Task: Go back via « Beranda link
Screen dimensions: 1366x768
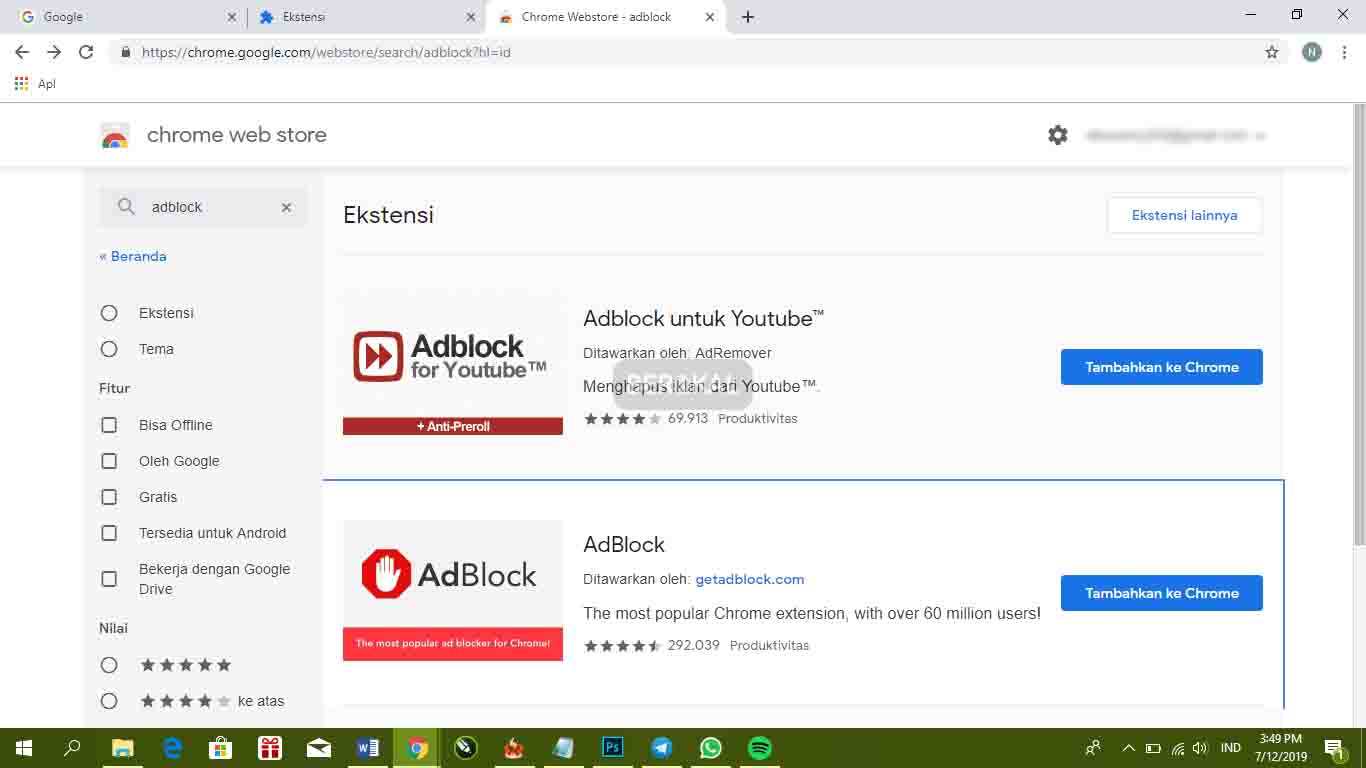Action: point(133,256)
